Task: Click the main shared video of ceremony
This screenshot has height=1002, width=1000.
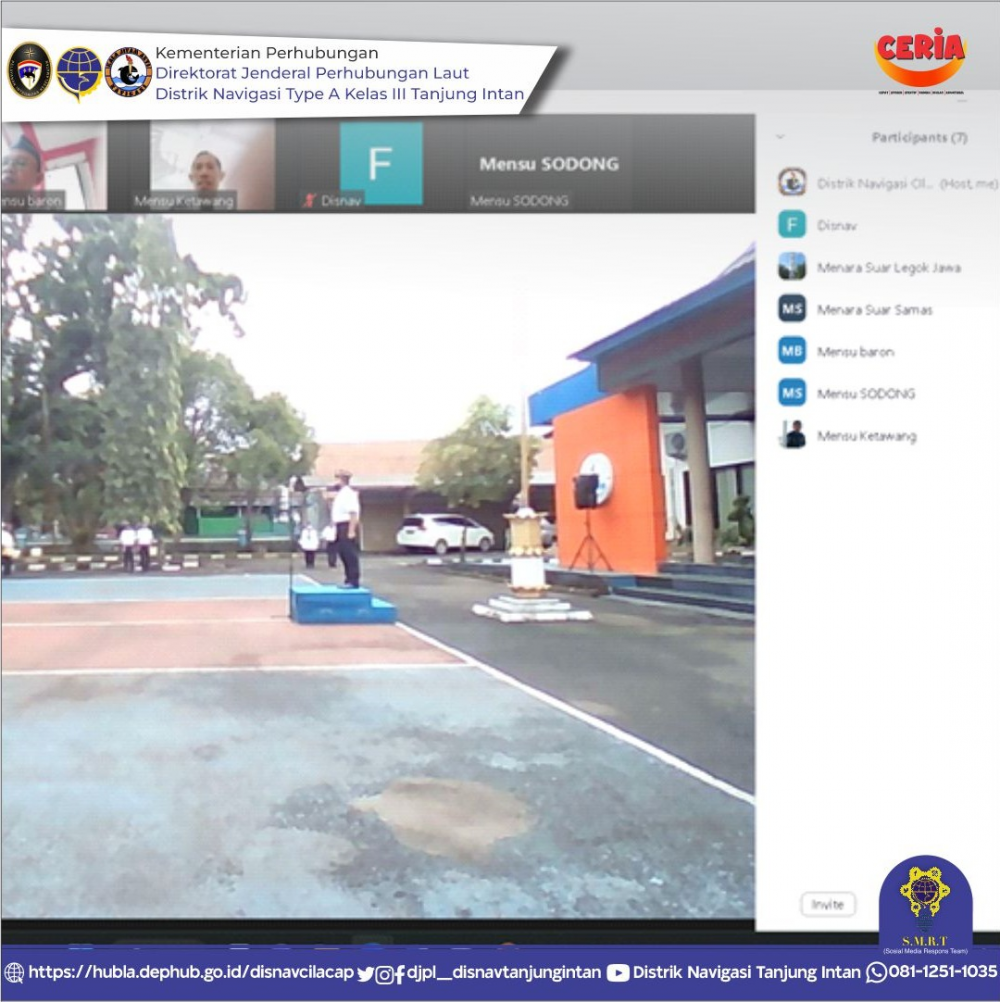Action: pyautogui.click(x=378, y=566)
